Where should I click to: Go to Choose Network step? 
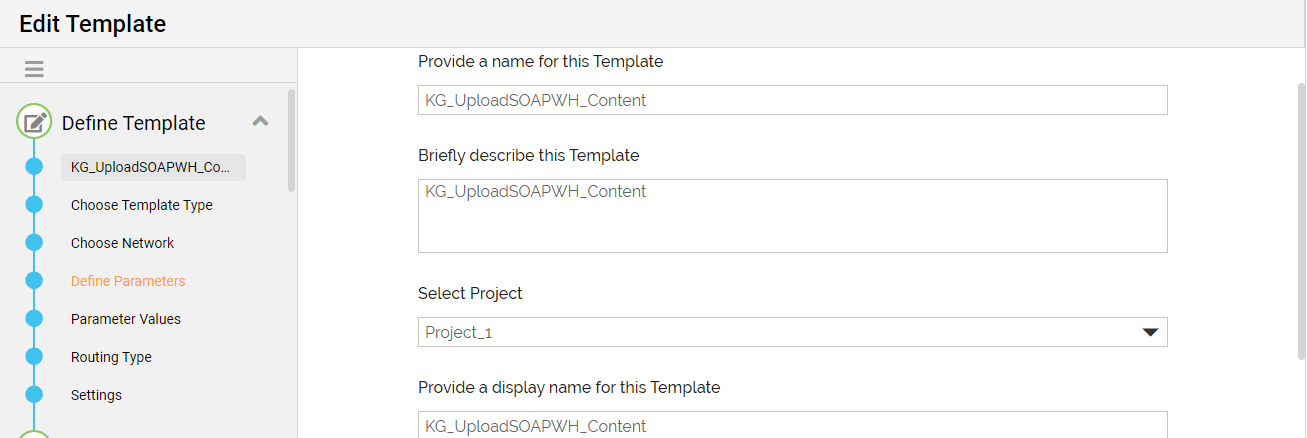(122, 243)
